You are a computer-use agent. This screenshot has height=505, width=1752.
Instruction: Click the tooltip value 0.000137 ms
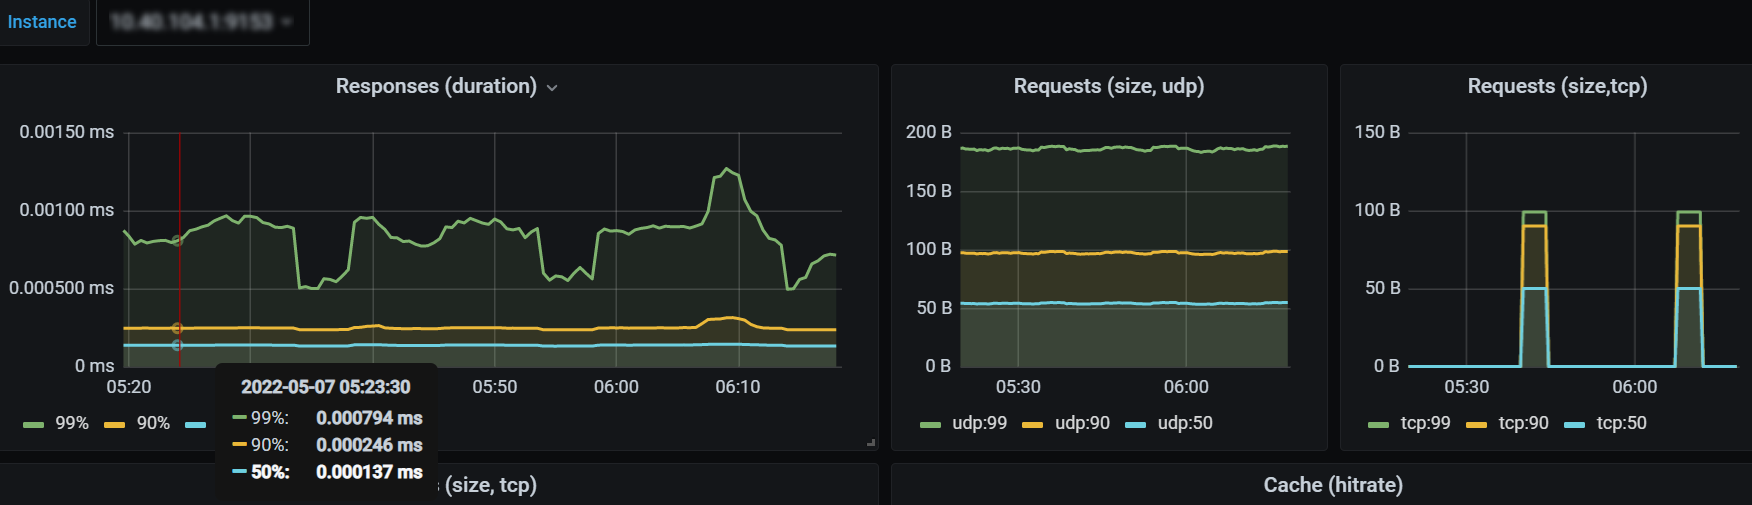[x=369, y=472]
